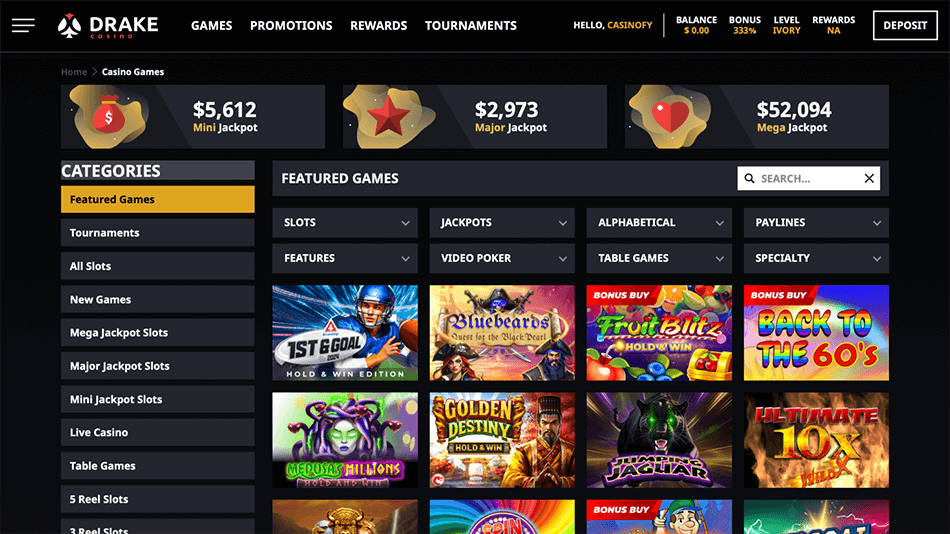This screenshot has width=950, height=534.
Task: Go to the Tournaments nav menu
Action: 471,25
